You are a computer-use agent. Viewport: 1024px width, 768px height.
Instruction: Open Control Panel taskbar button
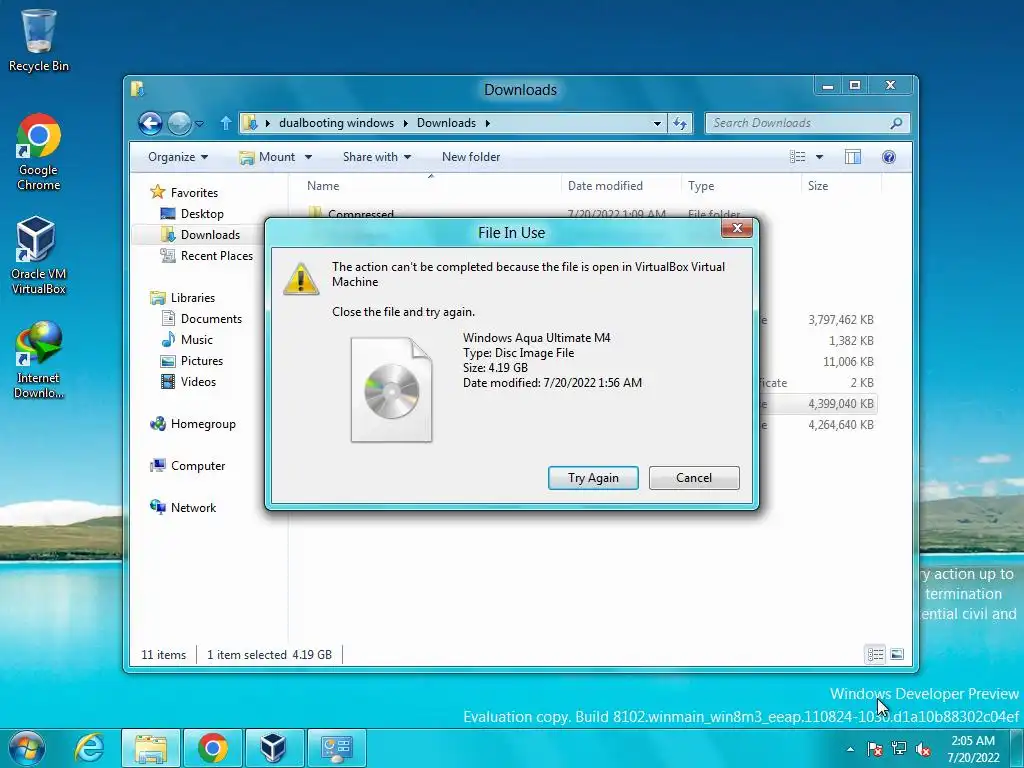point(336,748)
